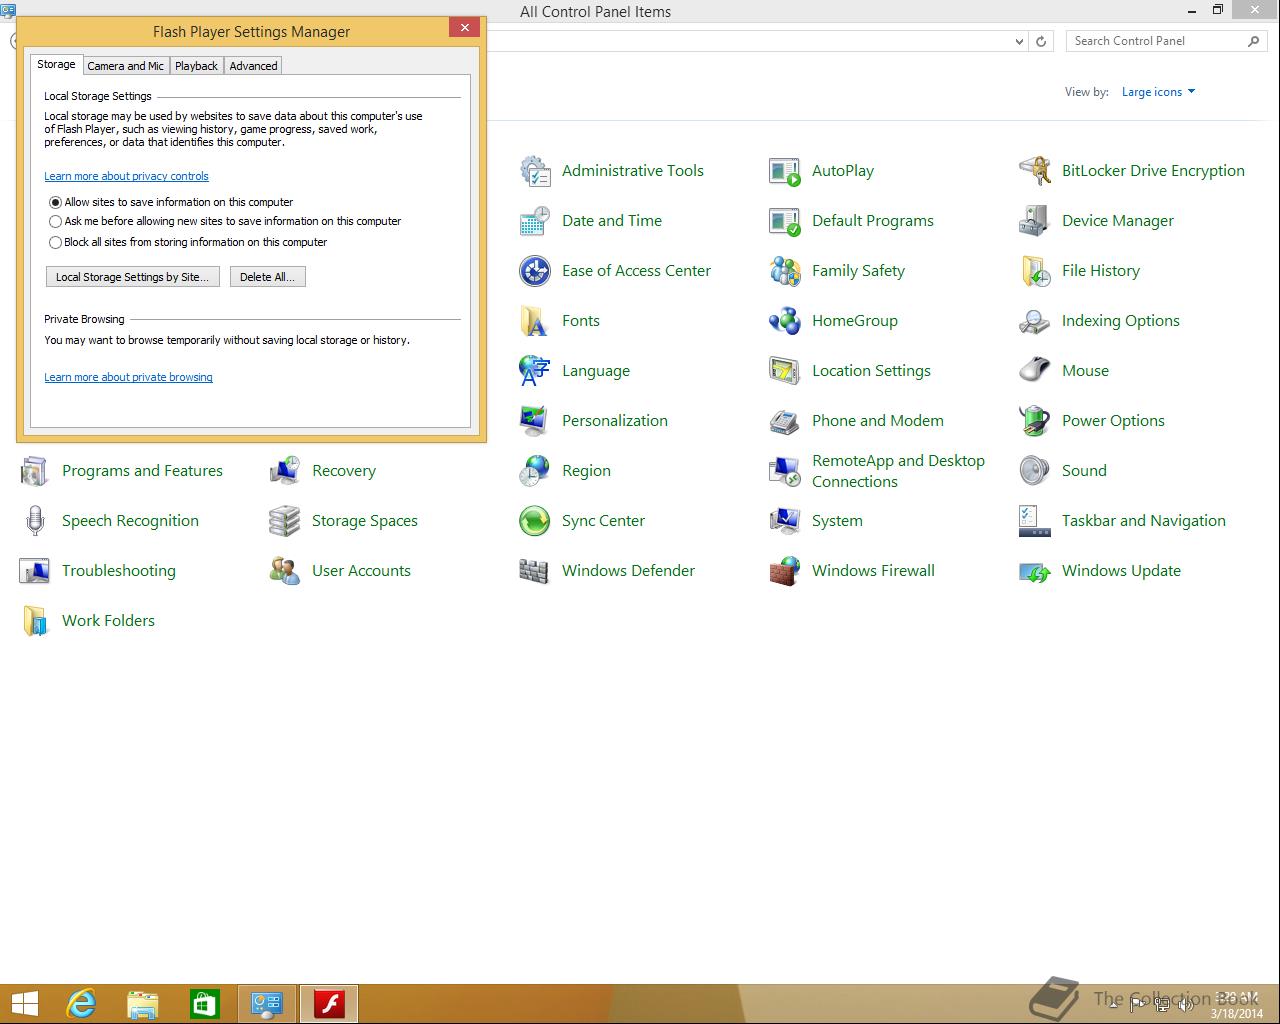Screen dimensions: 1280x1024
Task: Open the Device Manager icon
Action: 1035,221
